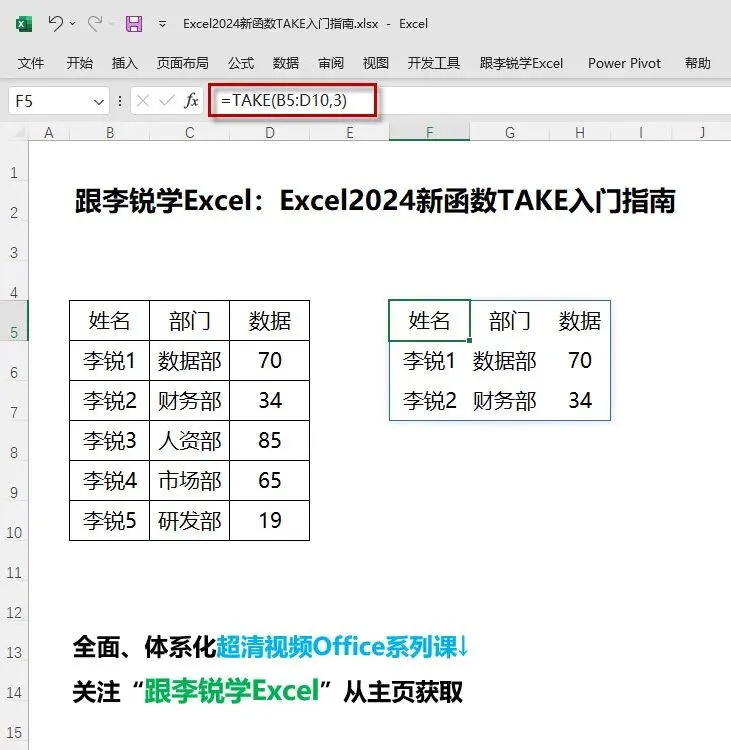Viewport: 731px width, 750px height.
Task: Switch to the 数据 ribbon tab
Action: (x=286, y=63)
